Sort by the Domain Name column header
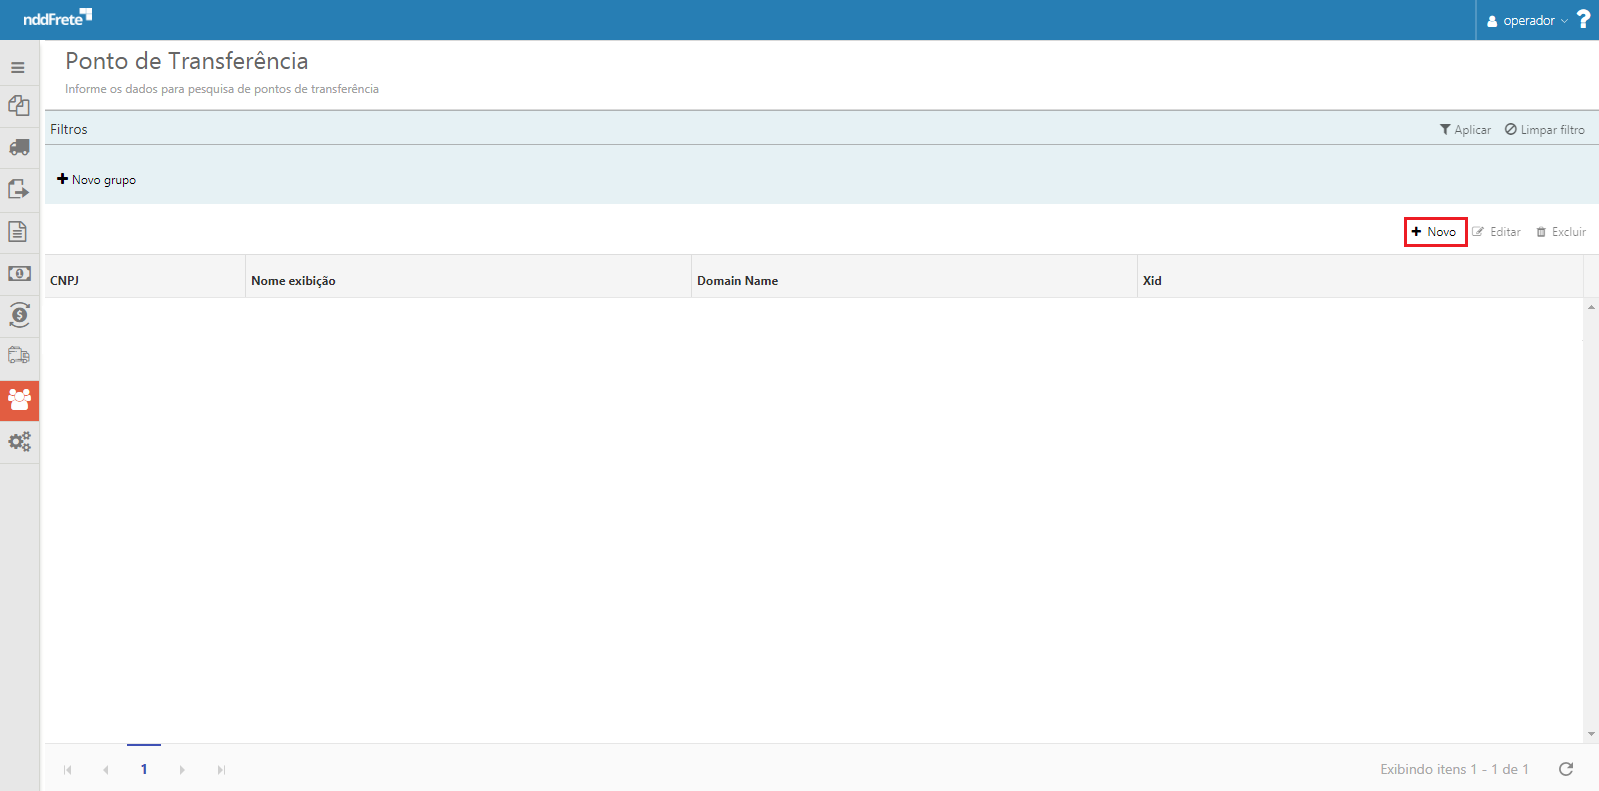The height and width of the screenshot is (791, 1599). pyautogui.click(x=738, y=281)
